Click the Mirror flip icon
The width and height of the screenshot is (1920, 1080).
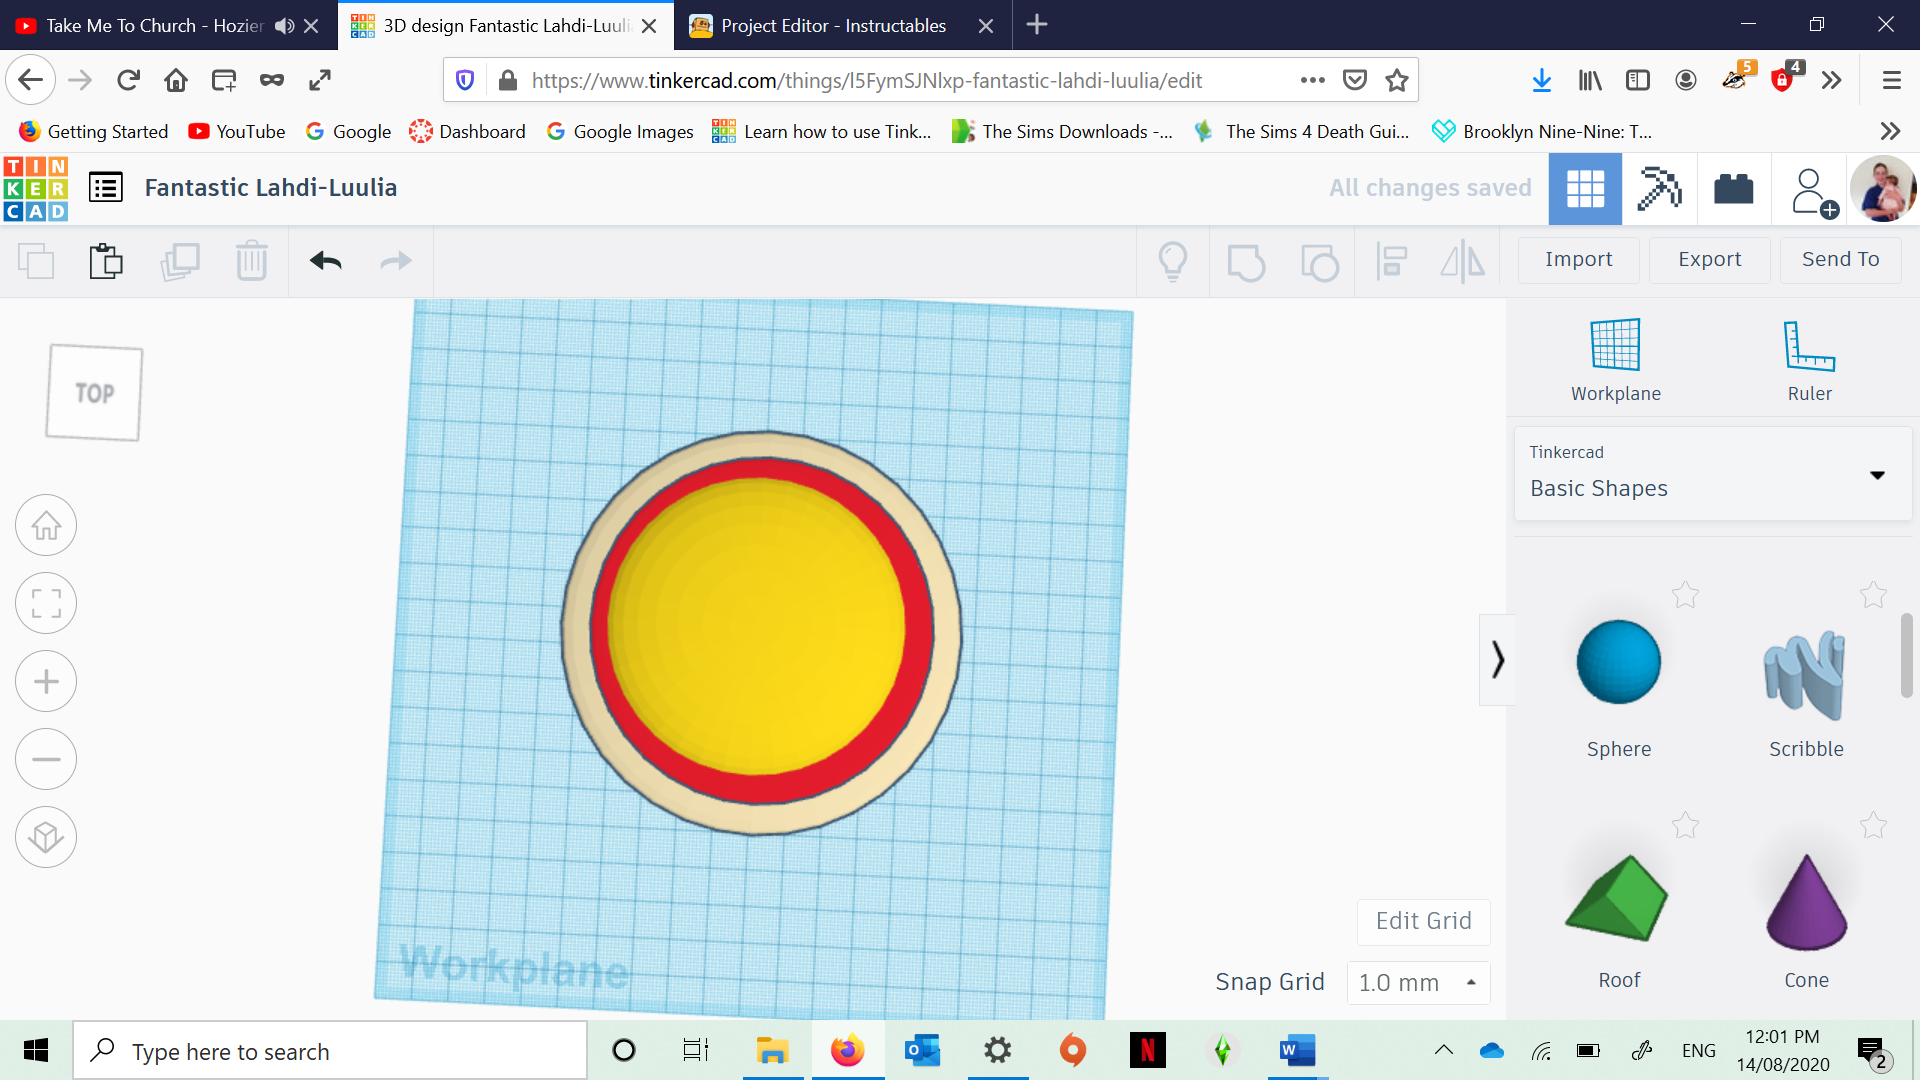click(1463, 262)
